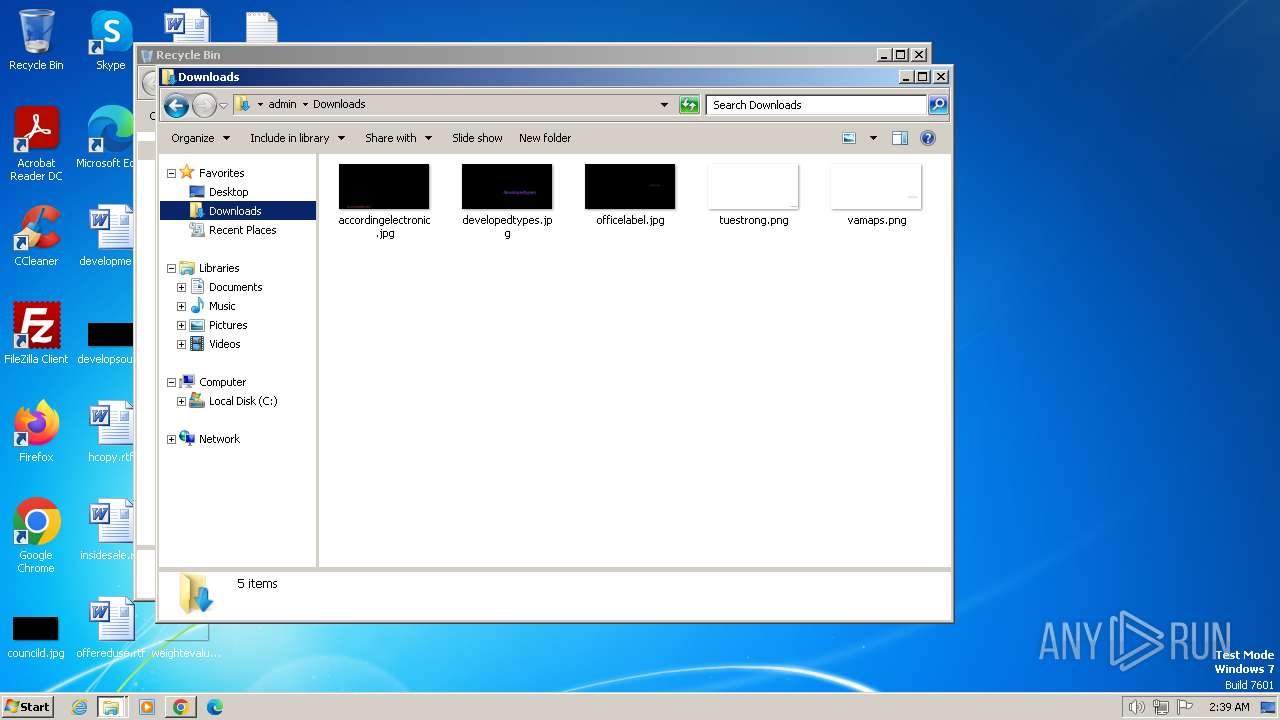Select the CCleaner desktop shortcut
The width and height of the screenshot is (1280, 720).
(36, 236)
